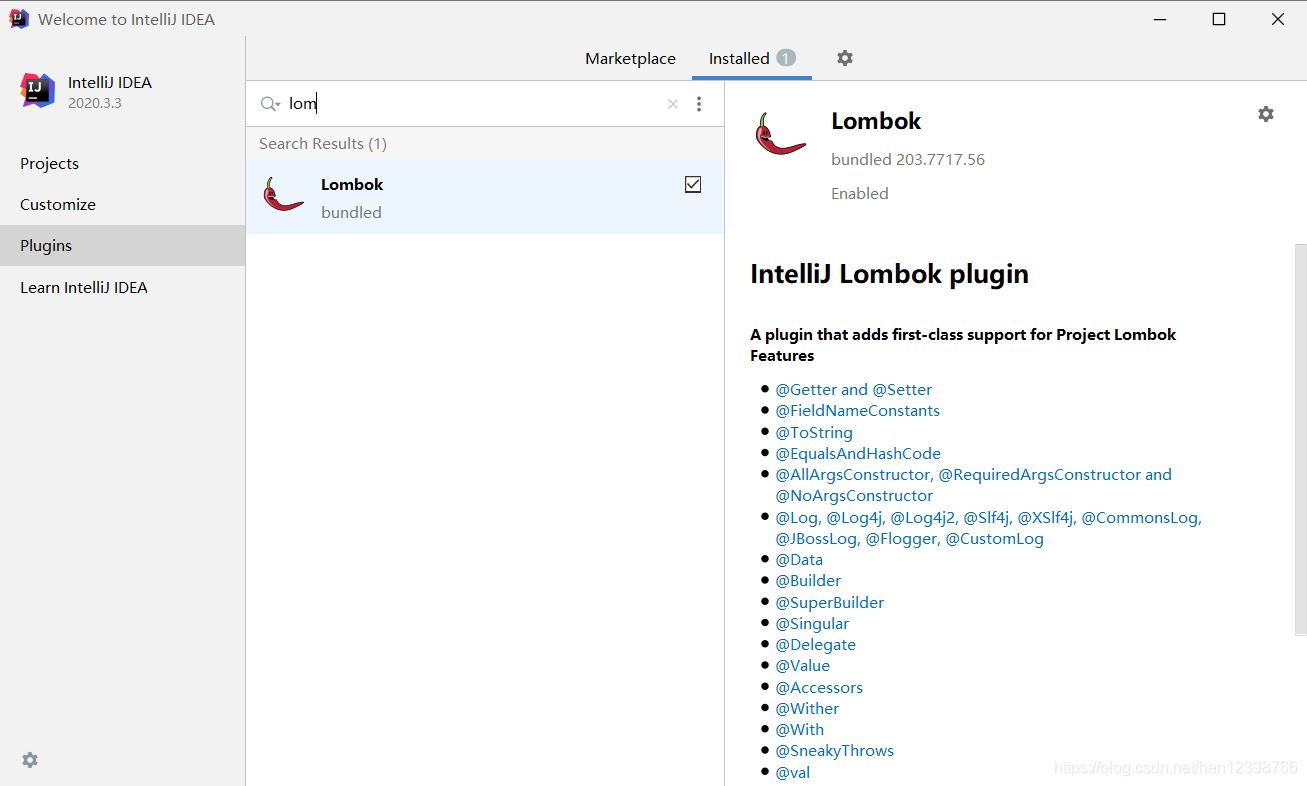Click the IntelliJ Lombok plugin heading

tap(889, 274)
